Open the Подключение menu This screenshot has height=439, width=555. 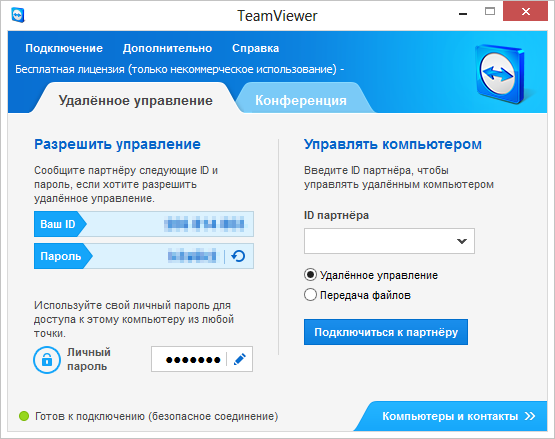click(x=64, y=48)
